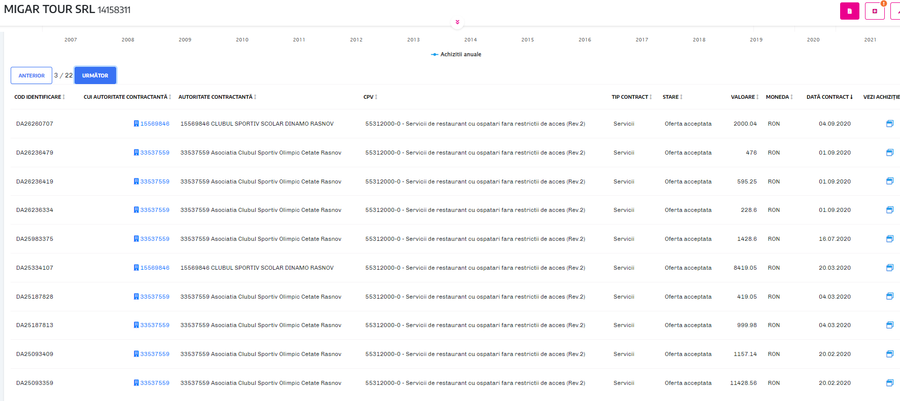Open acquisition details icon for DA25983375
The image size is (900, 401).
pos(890,238)
